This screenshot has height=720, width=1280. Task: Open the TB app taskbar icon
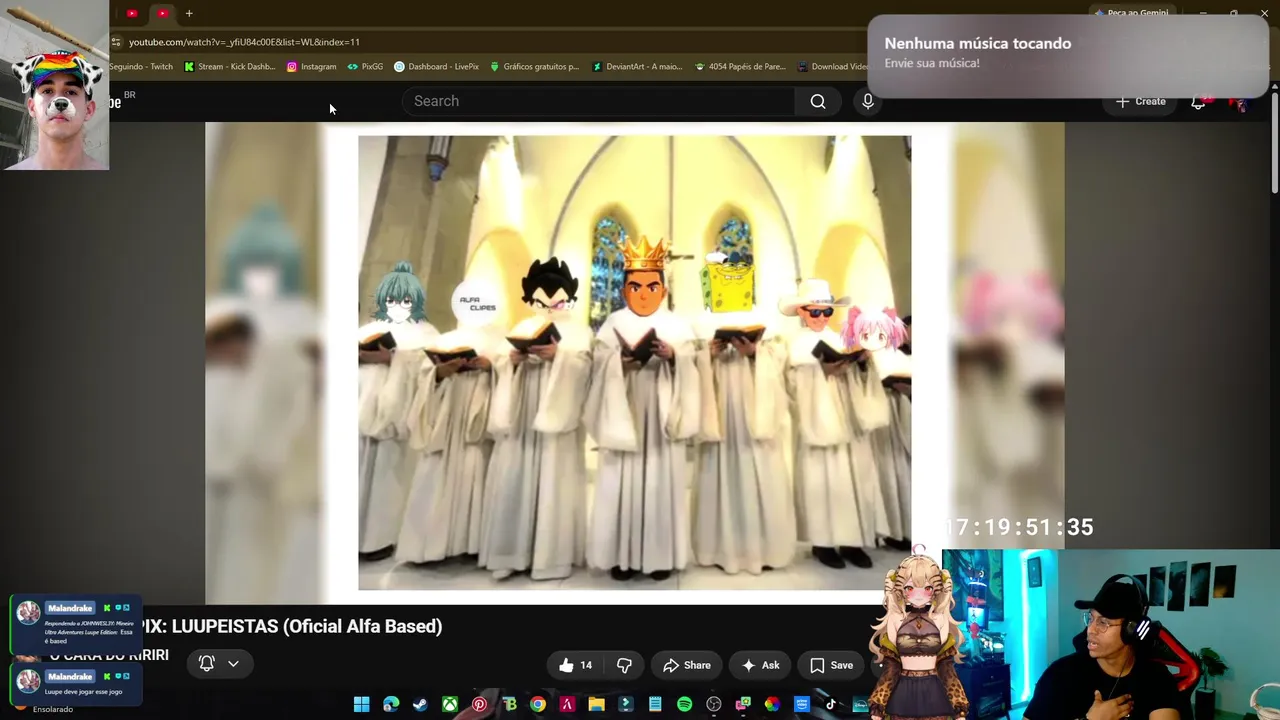click(x=509, y=704)
